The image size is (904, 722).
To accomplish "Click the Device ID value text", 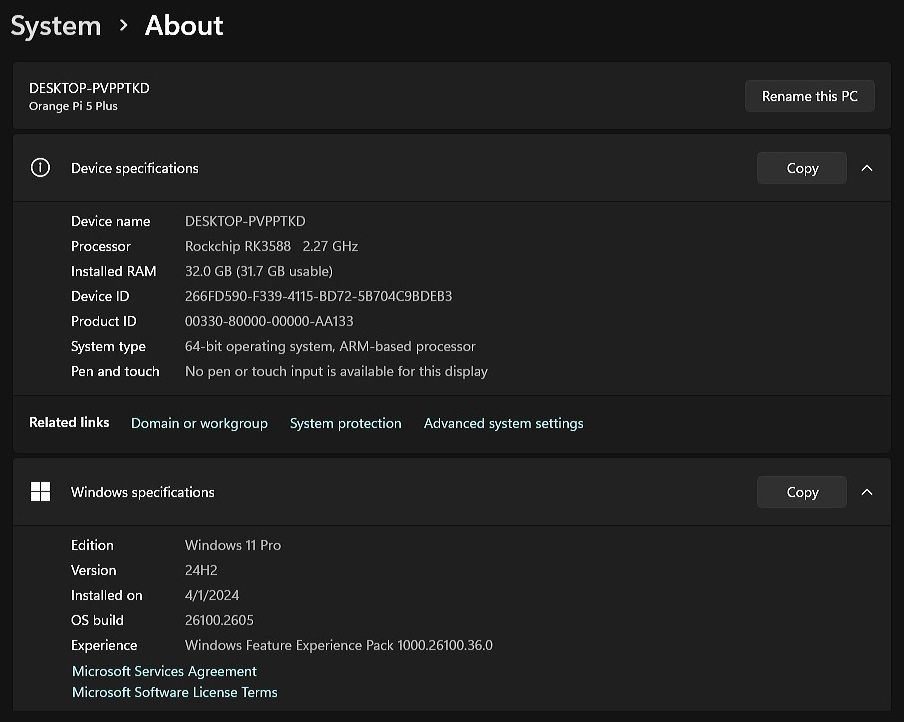I will click(x=318, y=296).
